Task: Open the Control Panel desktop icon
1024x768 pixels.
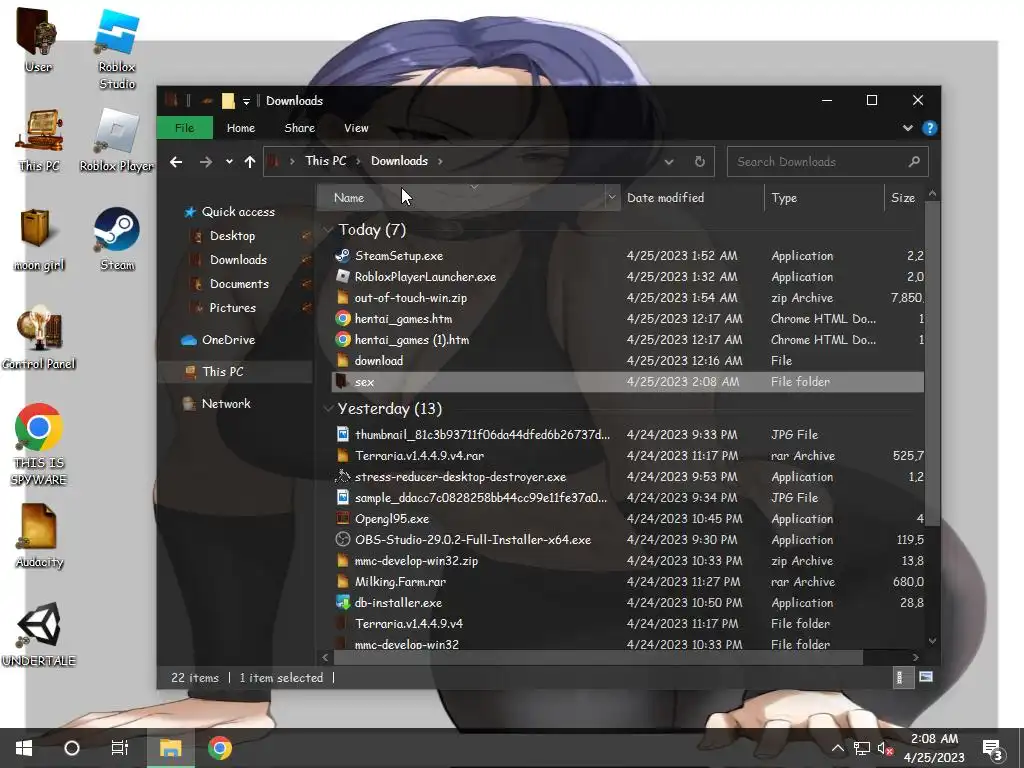Action: click(x=39, y=339)
